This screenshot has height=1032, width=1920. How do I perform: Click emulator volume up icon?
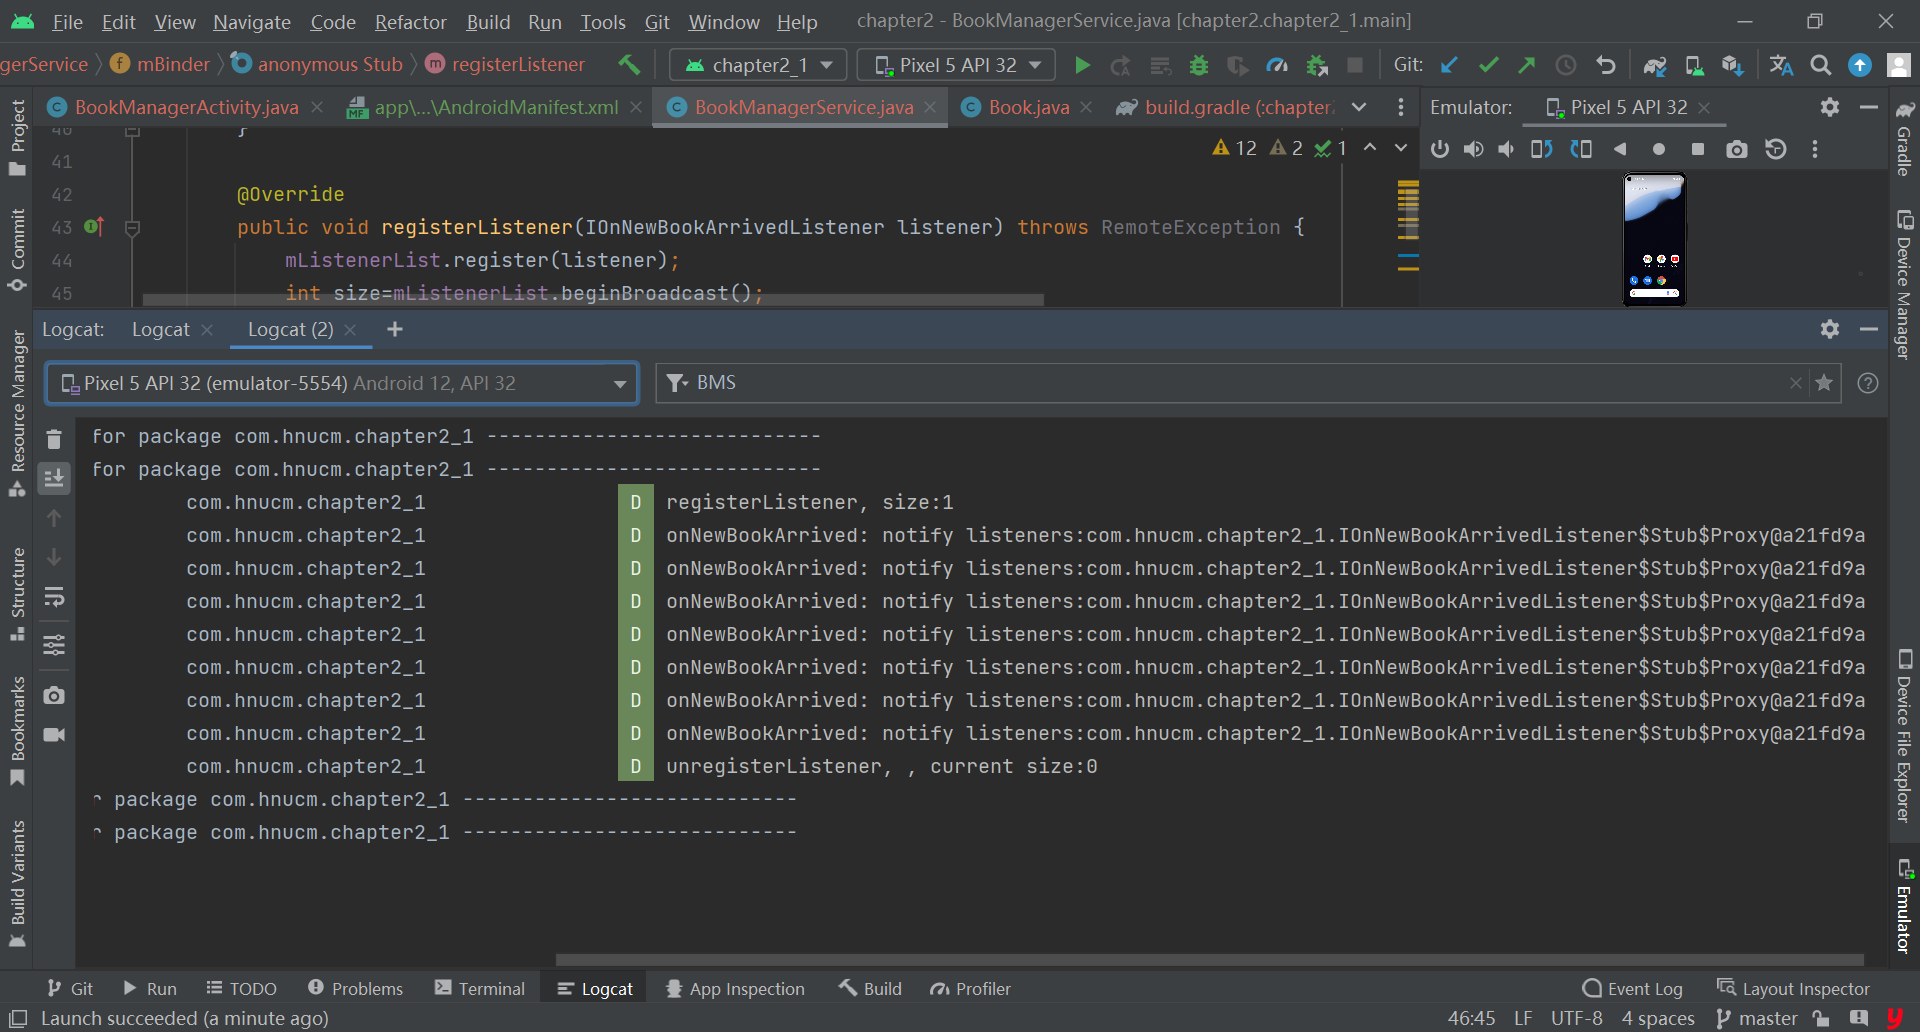[1474, 149]
